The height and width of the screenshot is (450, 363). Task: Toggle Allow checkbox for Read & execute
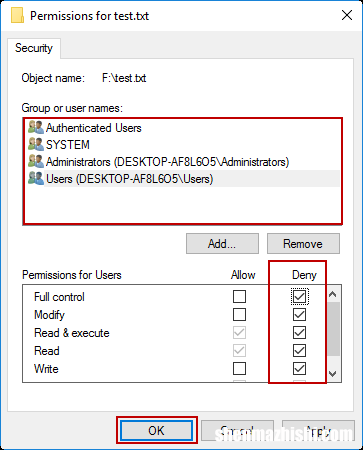(239, 332)
